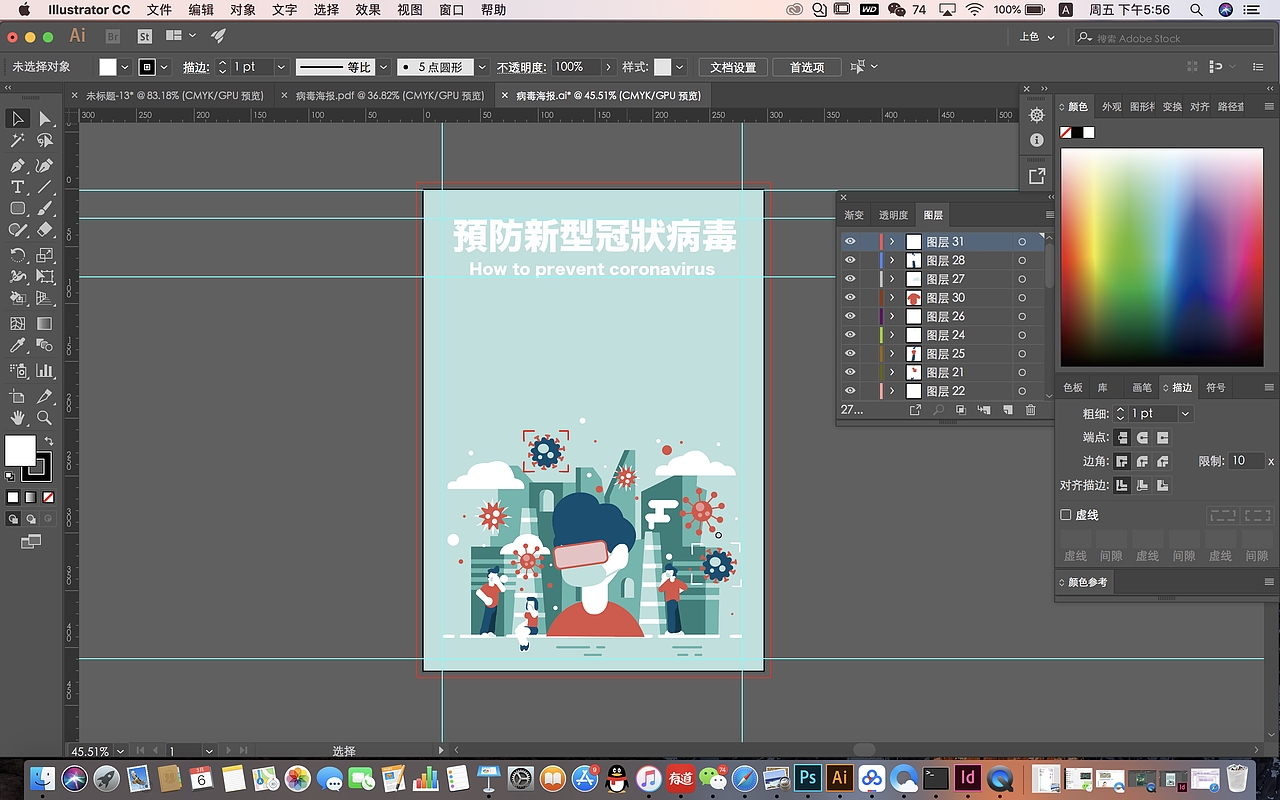This screenshot has width=1280, height=800.
Task: Click the large Fill color swatch in toolbar
Action: click(20, 451)
